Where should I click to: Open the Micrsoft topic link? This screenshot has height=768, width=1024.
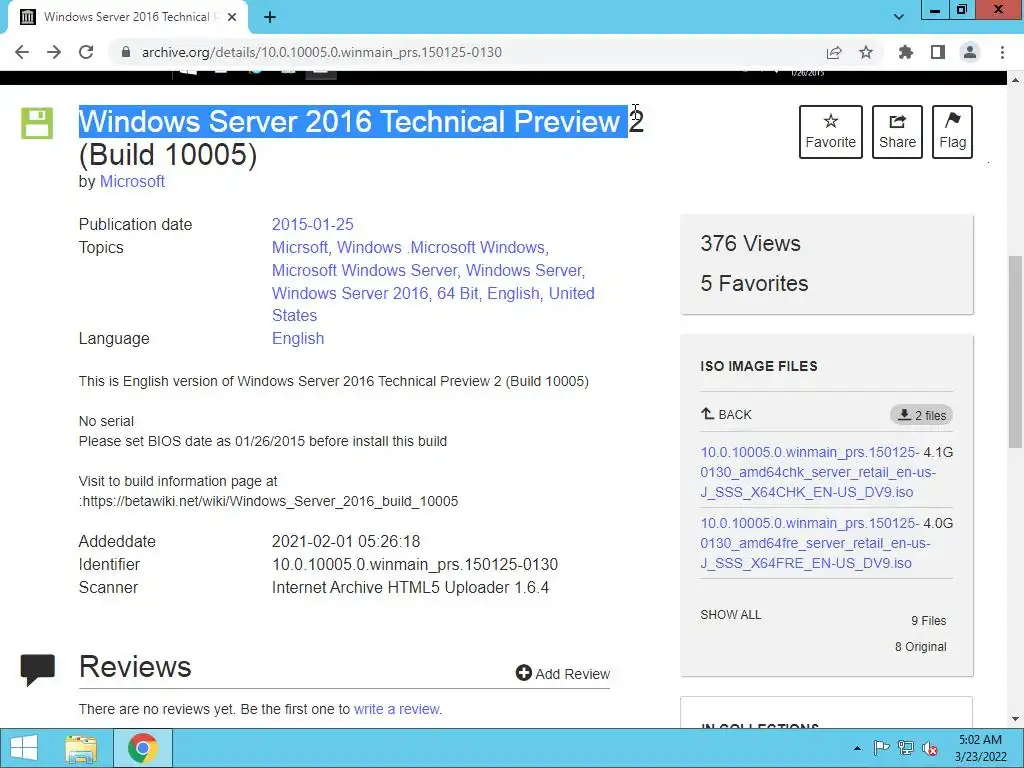(300, 248)
